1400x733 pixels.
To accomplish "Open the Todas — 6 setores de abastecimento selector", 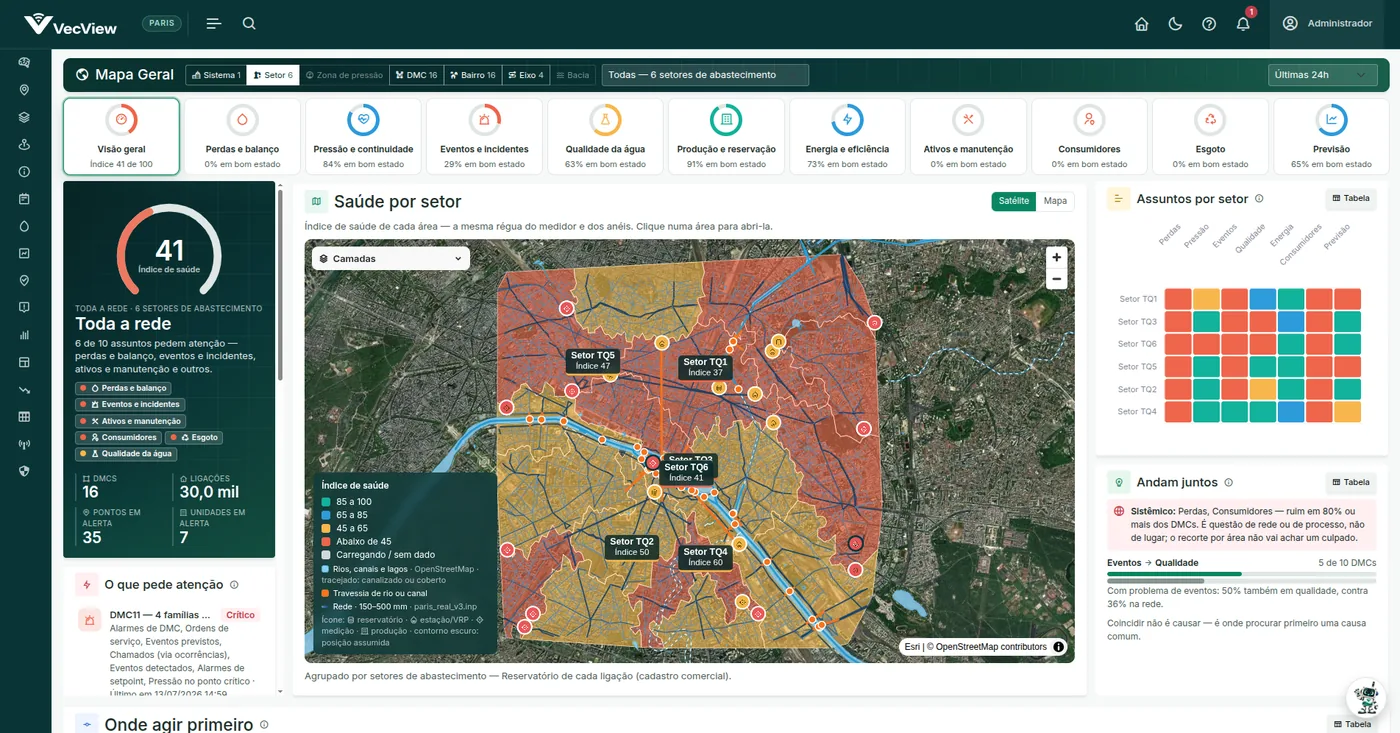I will 705,75.
